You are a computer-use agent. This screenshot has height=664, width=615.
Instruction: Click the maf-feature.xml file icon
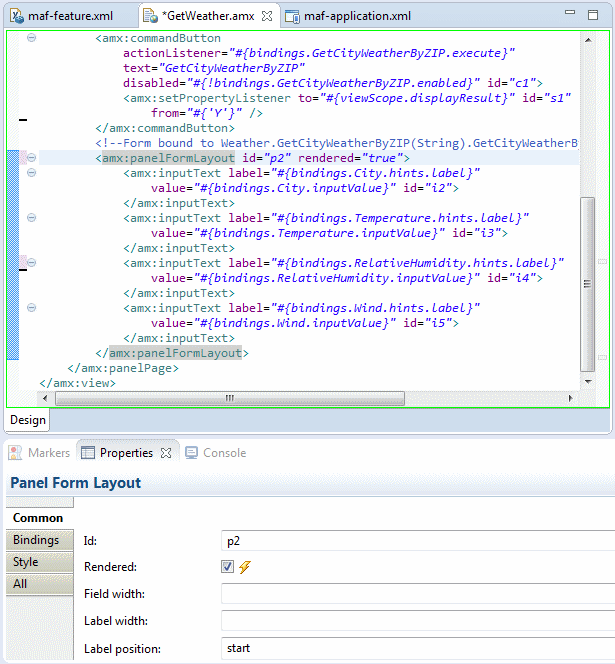tap(17, 16)
